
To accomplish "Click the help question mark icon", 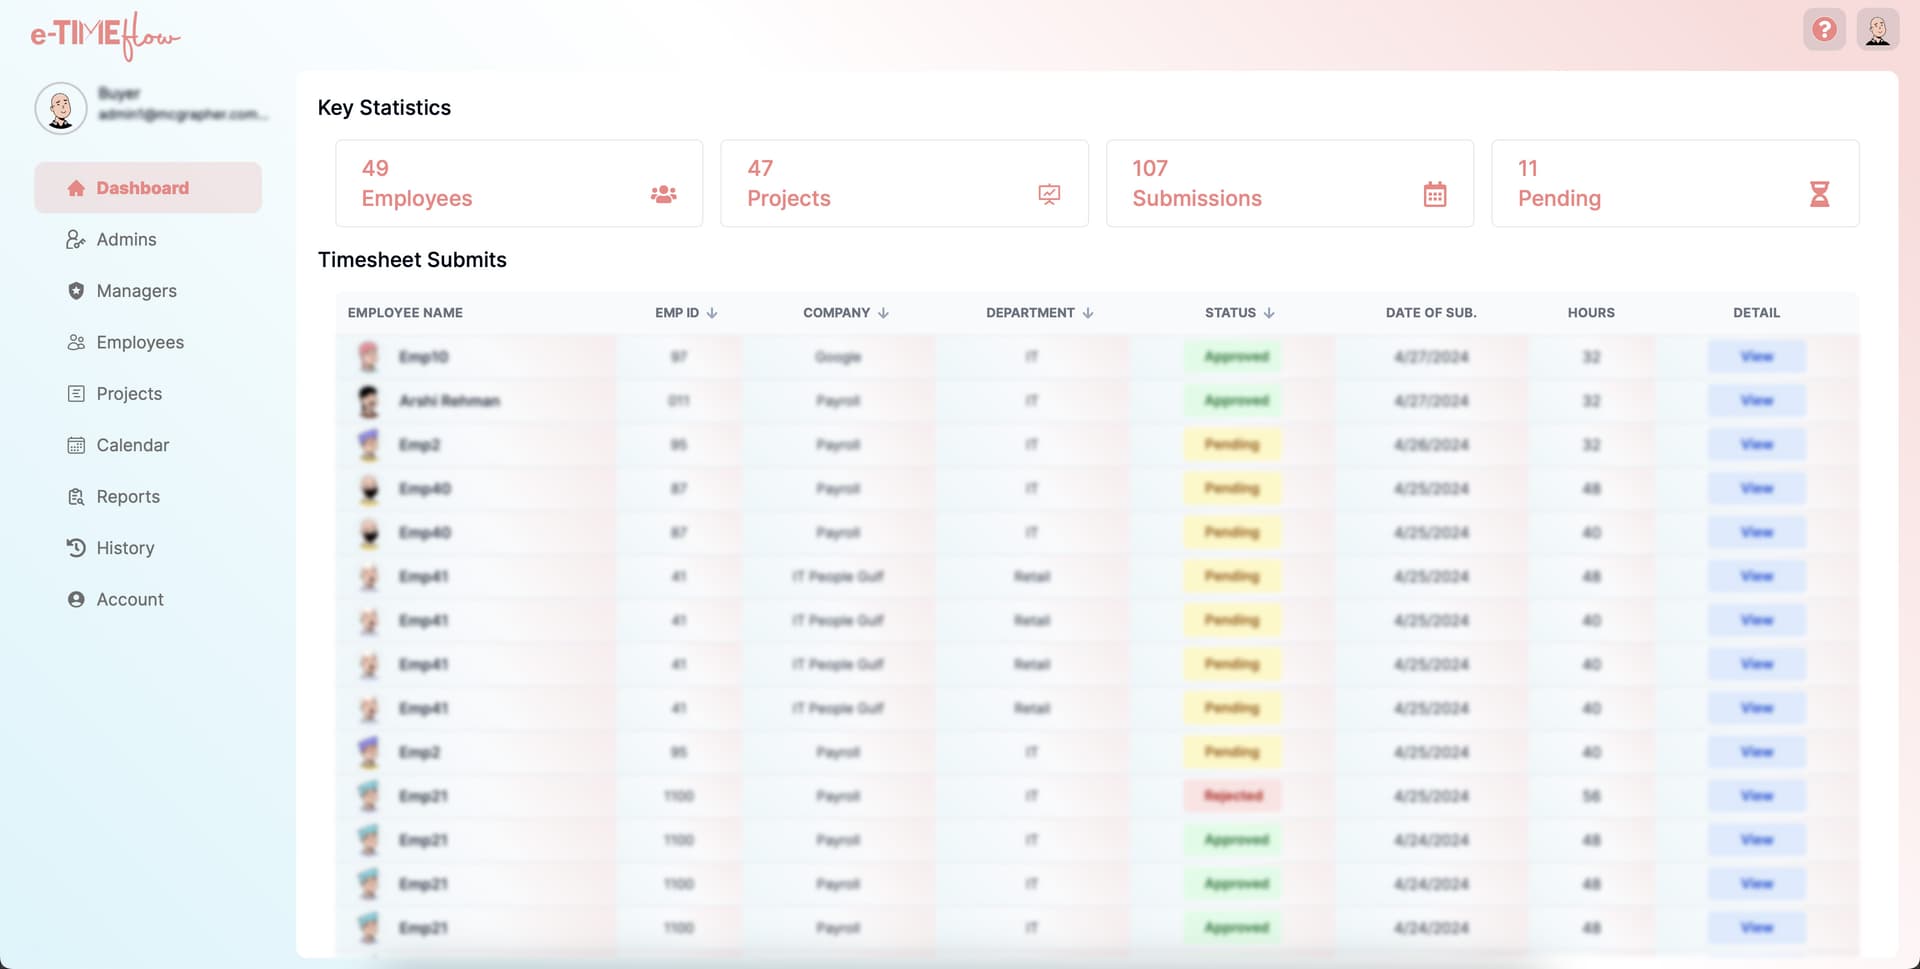I will point(1824,30).
